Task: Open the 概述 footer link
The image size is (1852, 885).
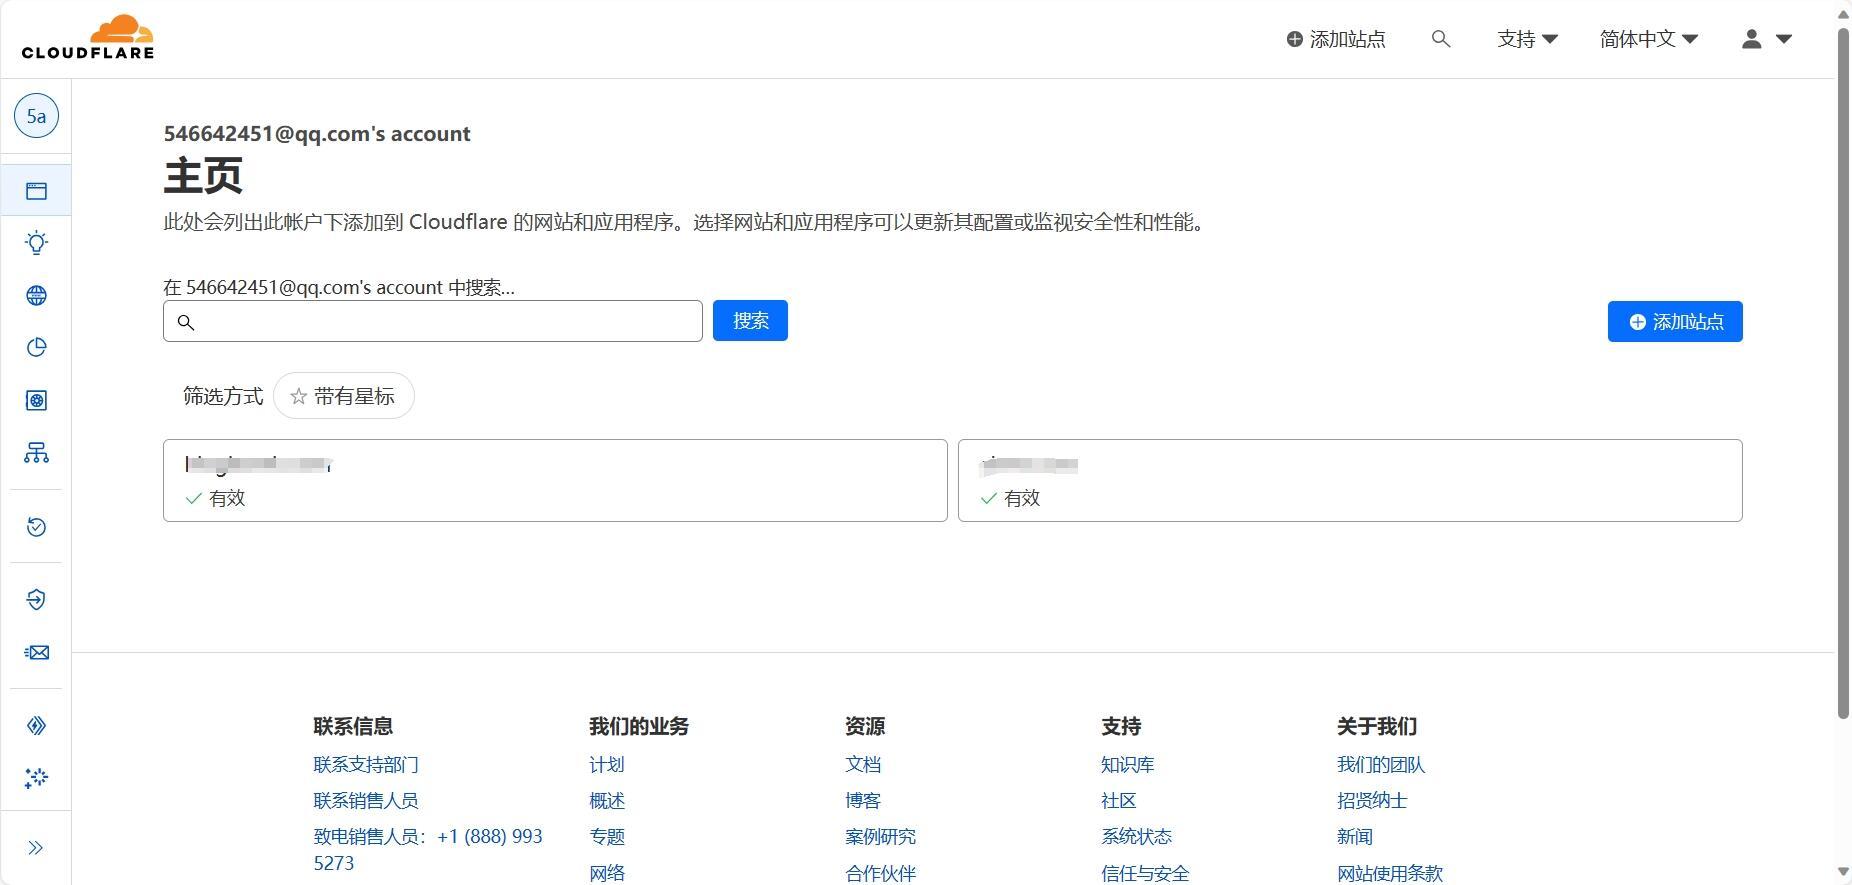Action: 607,800
